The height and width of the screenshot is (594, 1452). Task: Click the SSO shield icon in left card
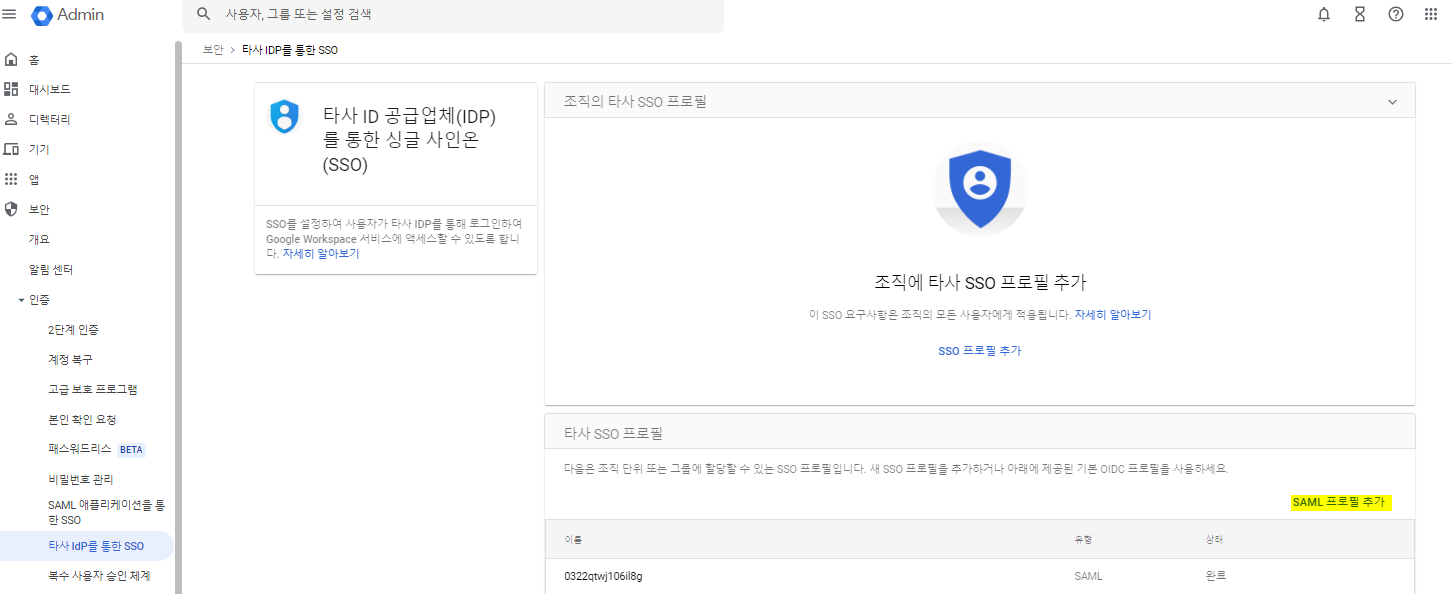pyautogui.click(x=285, y=117)
